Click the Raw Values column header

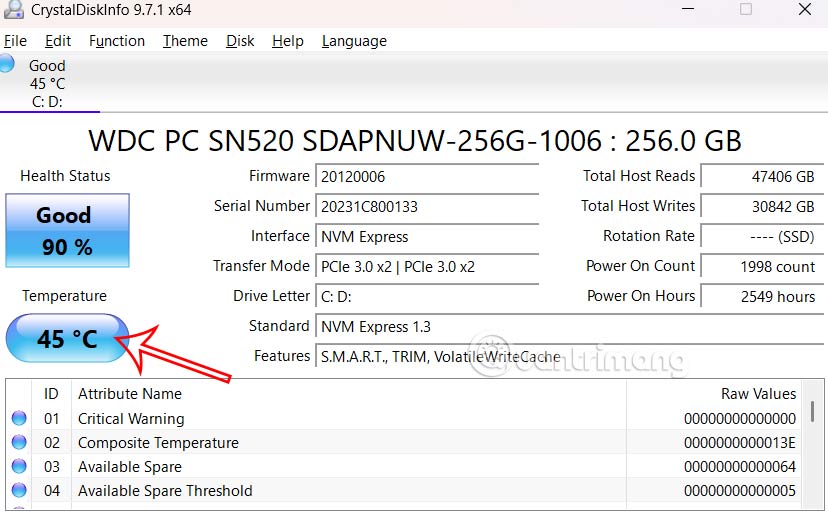(758, 394)
